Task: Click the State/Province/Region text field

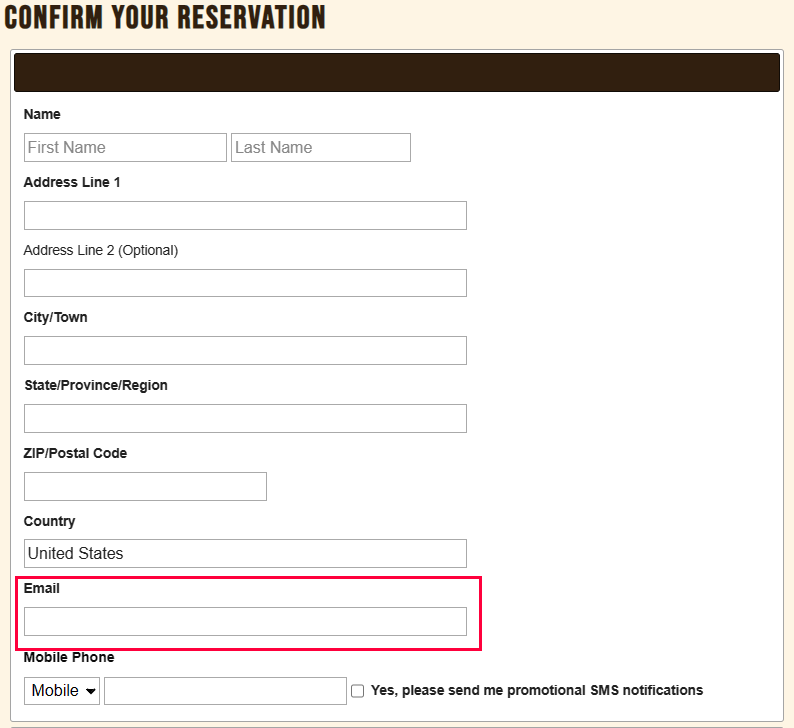Action: [x=245, y=418]
